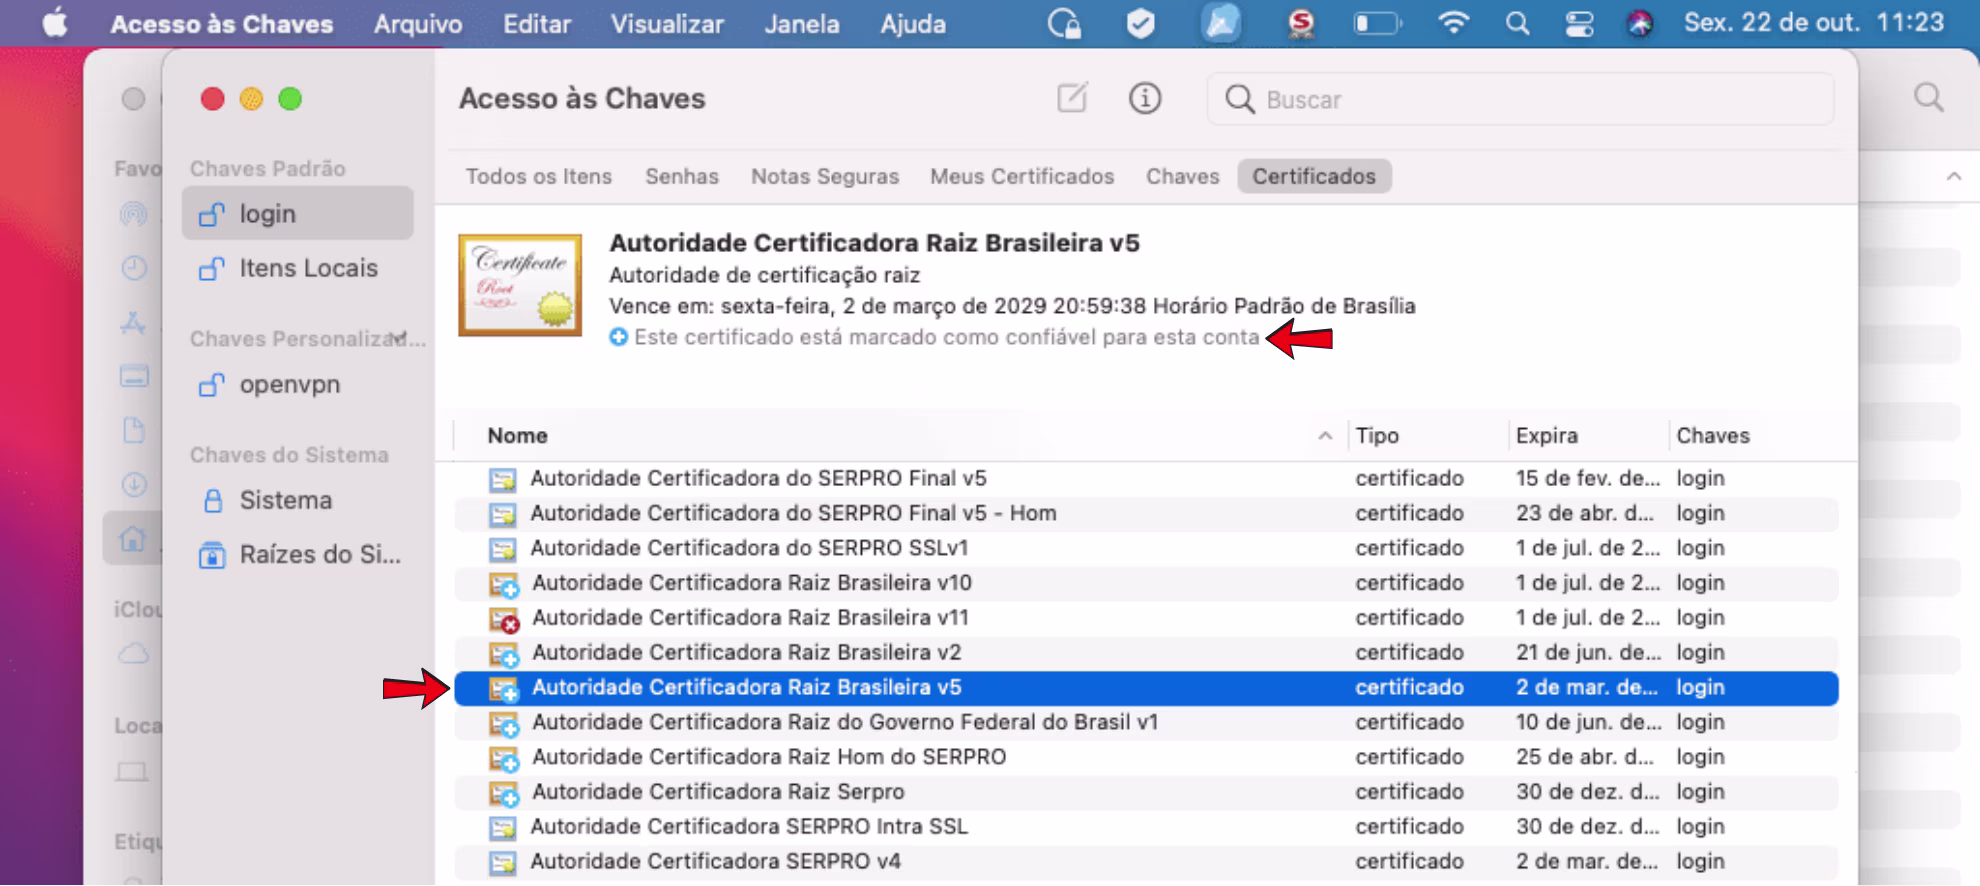Select Itens Locais keychain

tap(298, 268)
